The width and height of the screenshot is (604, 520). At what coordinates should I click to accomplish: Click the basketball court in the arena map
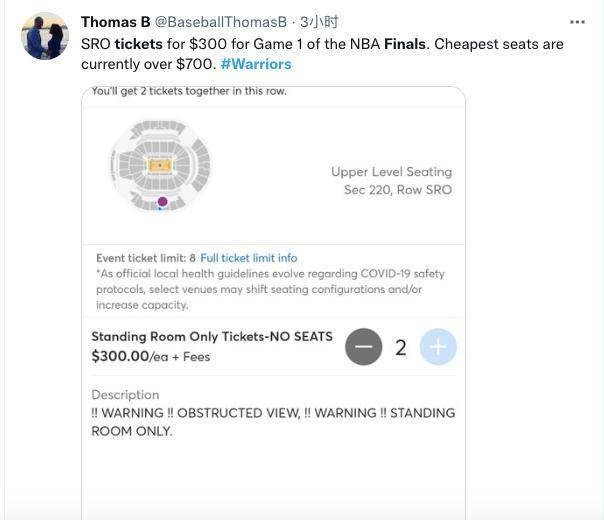coord(160,165)
